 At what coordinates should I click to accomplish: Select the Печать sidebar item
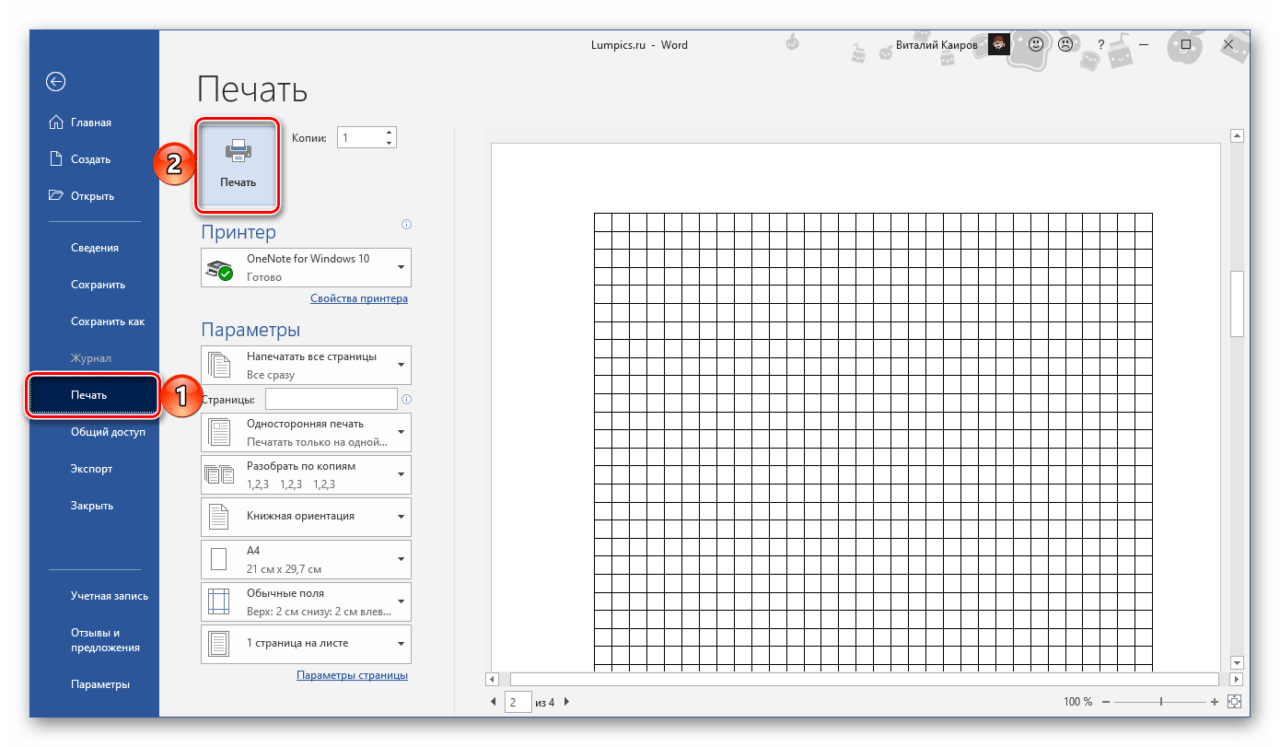pyautogui.click(x=93, y=395)
